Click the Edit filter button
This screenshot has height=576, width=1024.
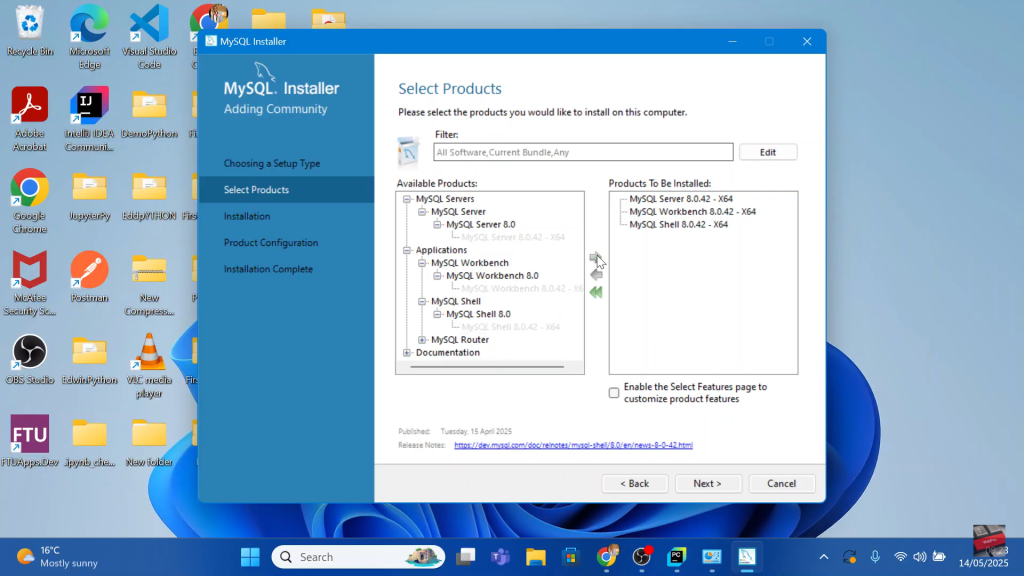pos(768,152)
